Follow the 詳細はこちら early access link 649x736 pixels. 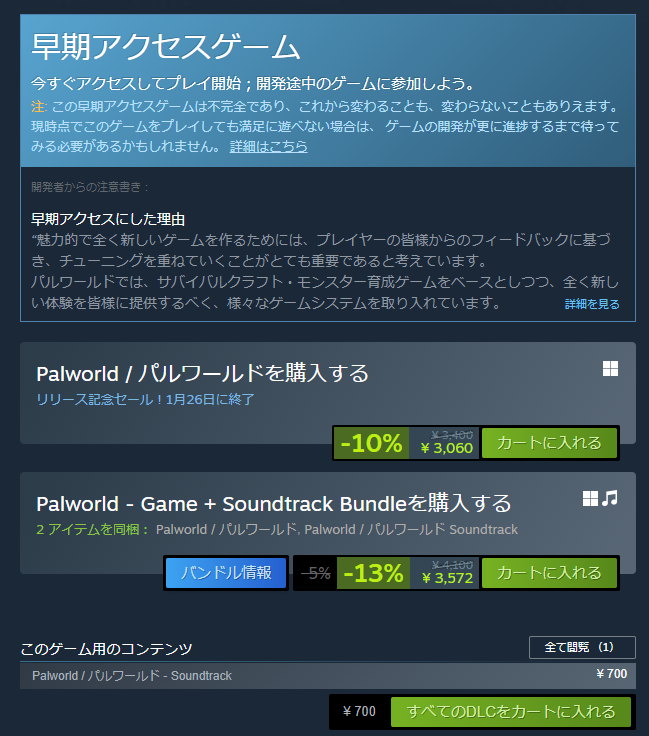pyautogui.click(x=268, y=146)
